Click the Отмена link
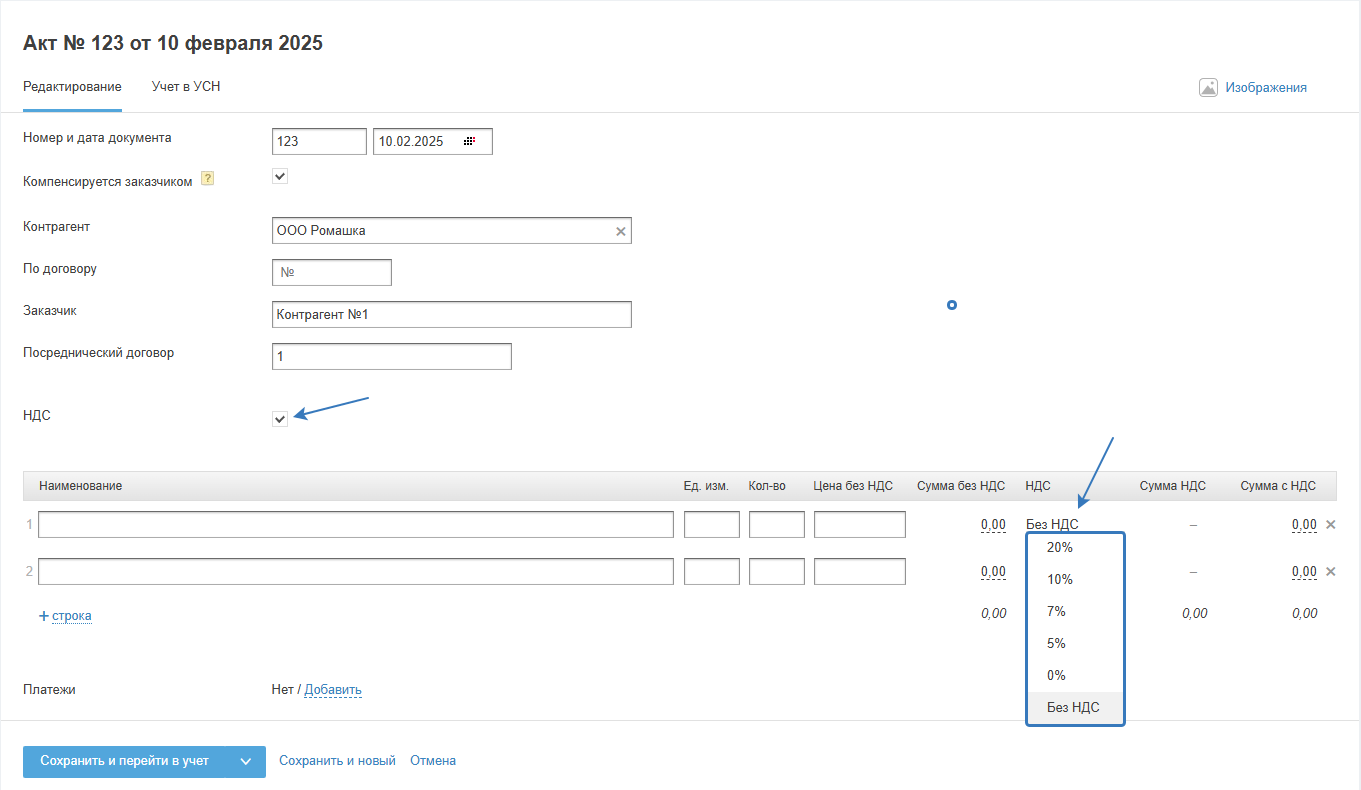1361x790 pixels. coord(432,761)
